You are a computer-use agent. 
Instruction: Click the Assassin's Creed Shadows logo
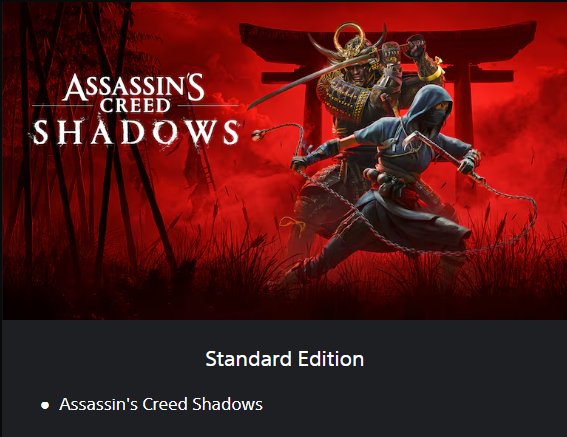pyautogui.click(x=136, y=110)
